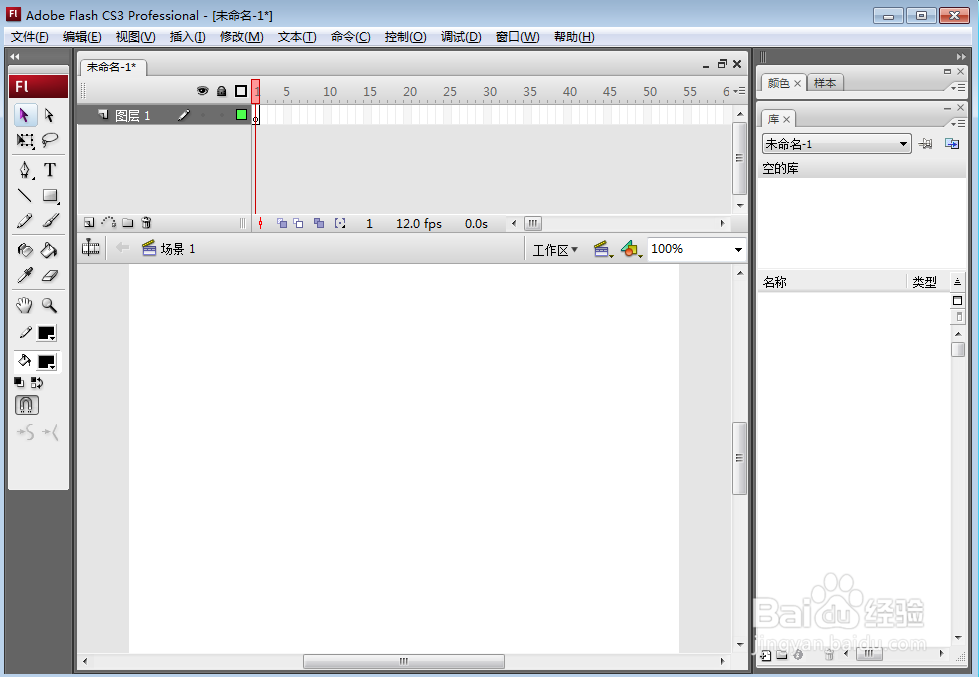The image size is (979, 677).
Task: Open the 帮助(H) menu
Action: (574, 37)
